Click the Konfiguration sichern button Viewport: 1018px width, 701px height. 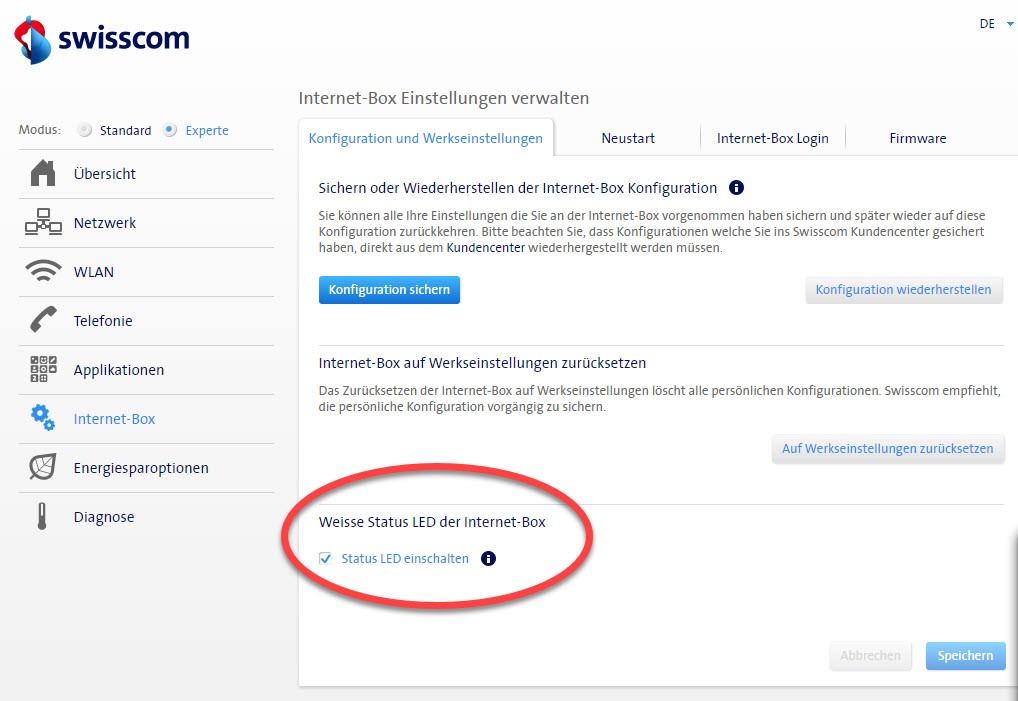(x=389, y=290)
